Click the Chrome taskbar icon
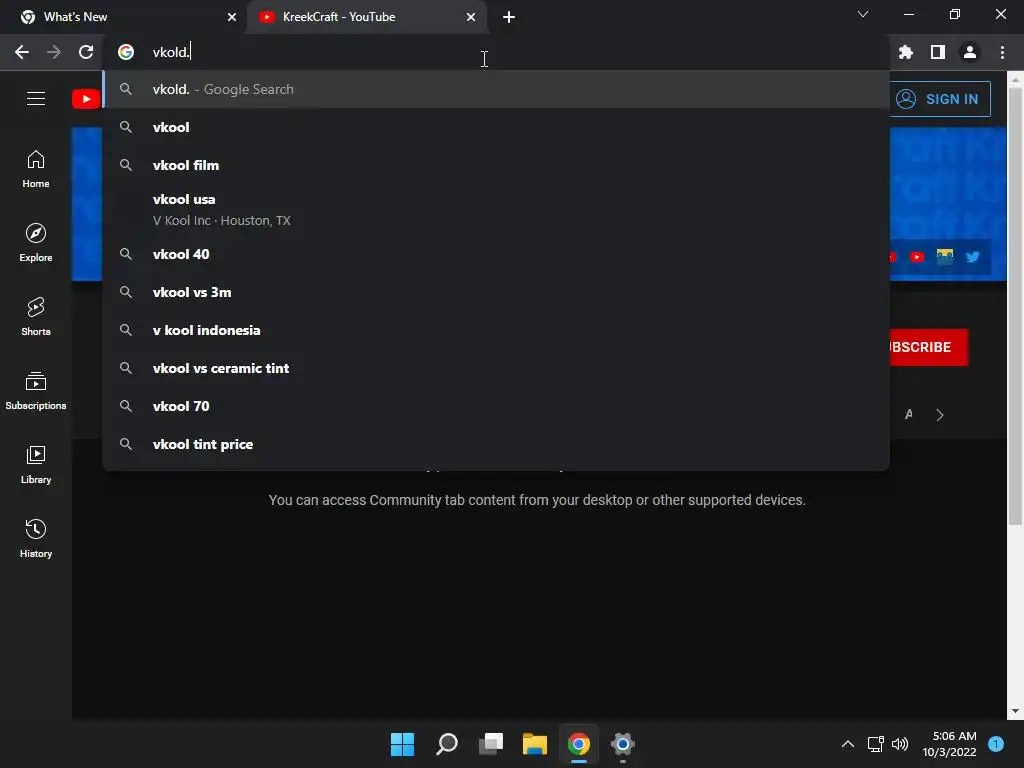 coord(579,744)
